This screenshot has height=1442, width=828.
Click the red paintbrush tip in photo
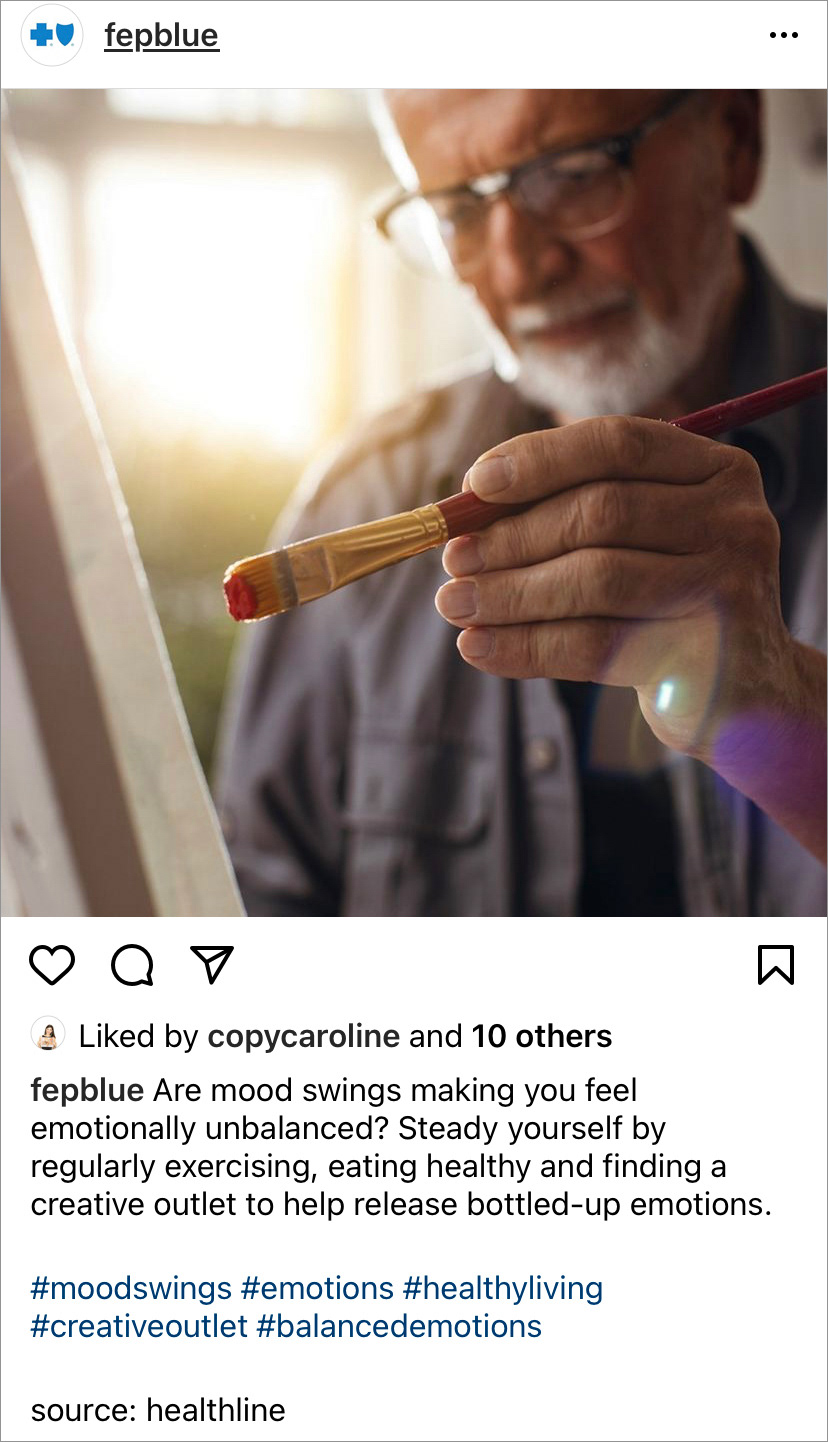pyautogui.click(x=241, y=596)
